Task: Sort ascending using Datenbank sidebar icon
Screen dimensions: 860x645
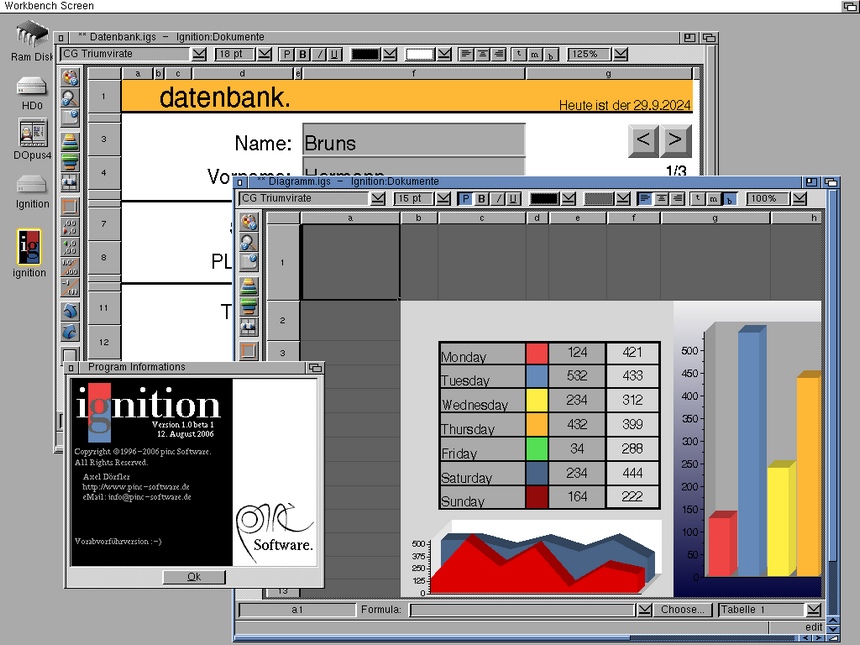Action: [70, 142]
